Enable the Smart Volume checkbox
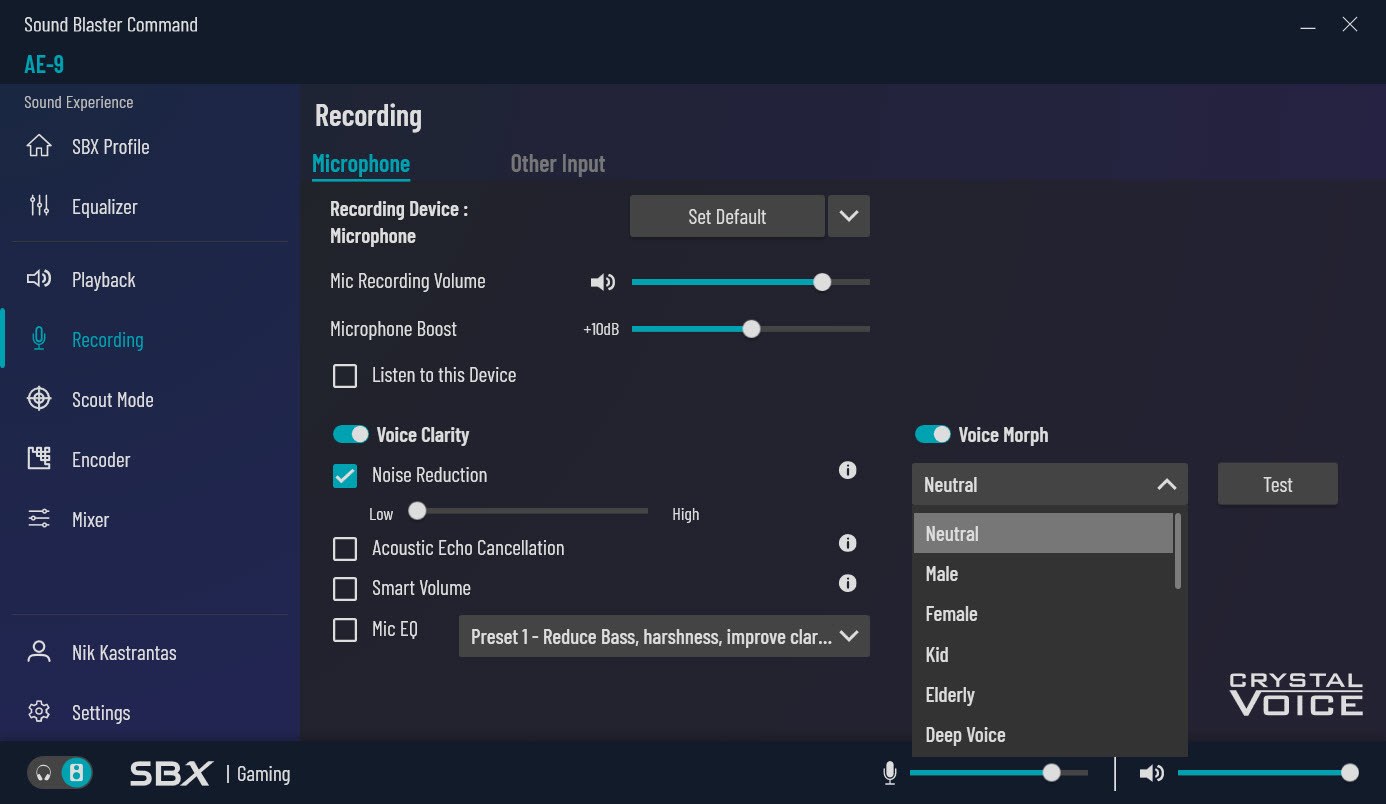Screen dimensions: 1386x804 point(345,589)
